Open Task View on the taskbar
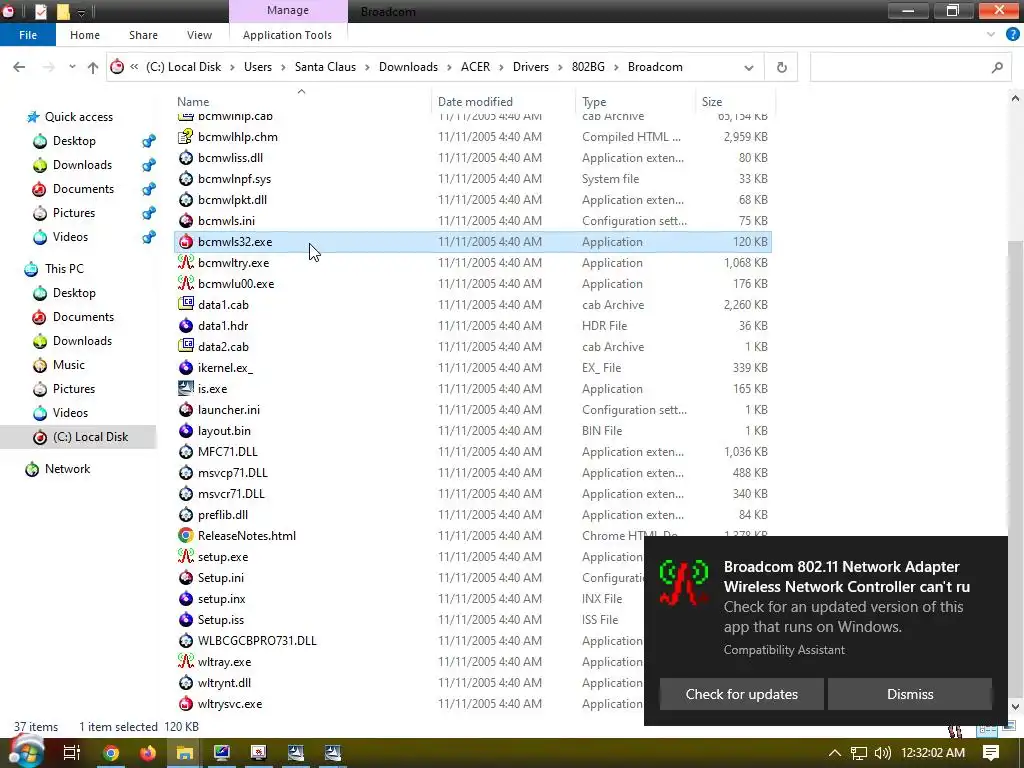Screen dimensions: 1024x768 coord(72,753)
